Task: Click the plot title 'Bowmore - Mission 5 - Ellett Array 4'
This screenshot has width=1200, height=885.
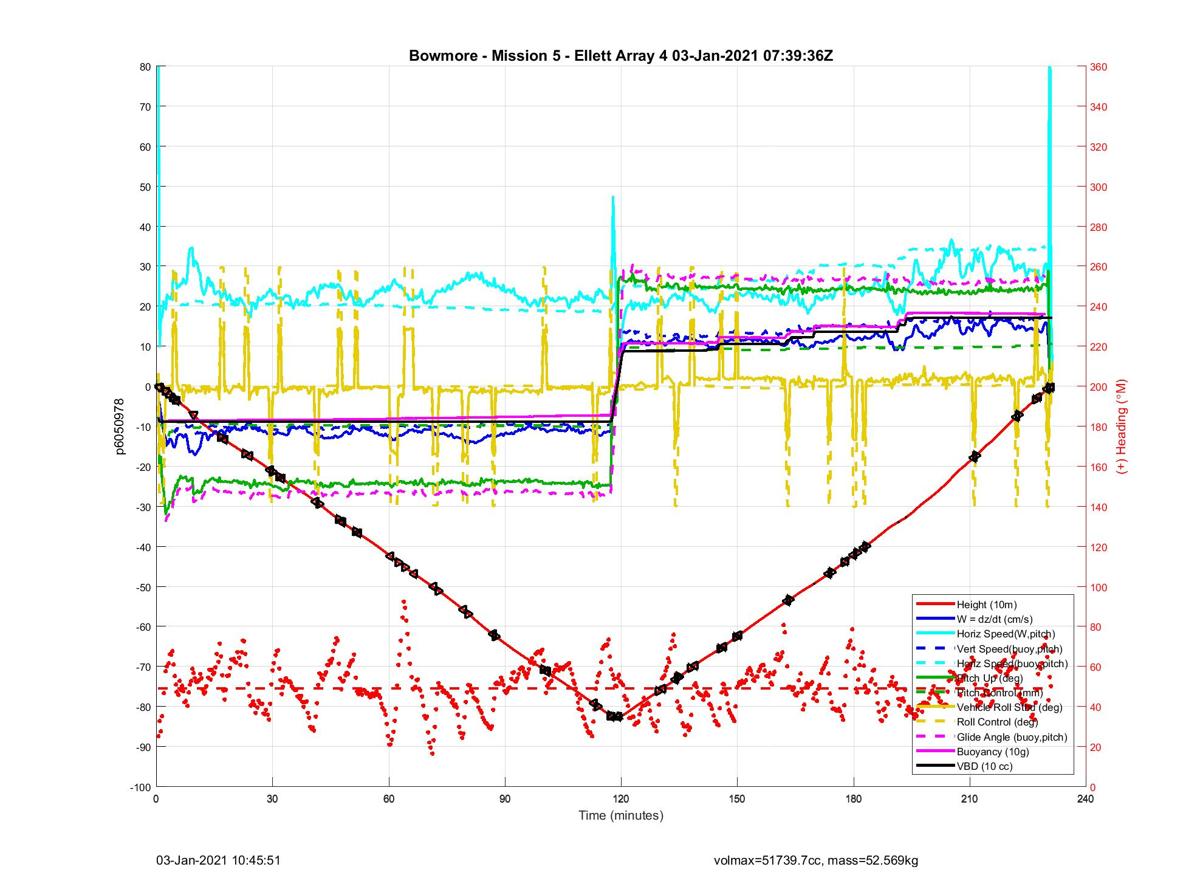Action: coord(538,55)
